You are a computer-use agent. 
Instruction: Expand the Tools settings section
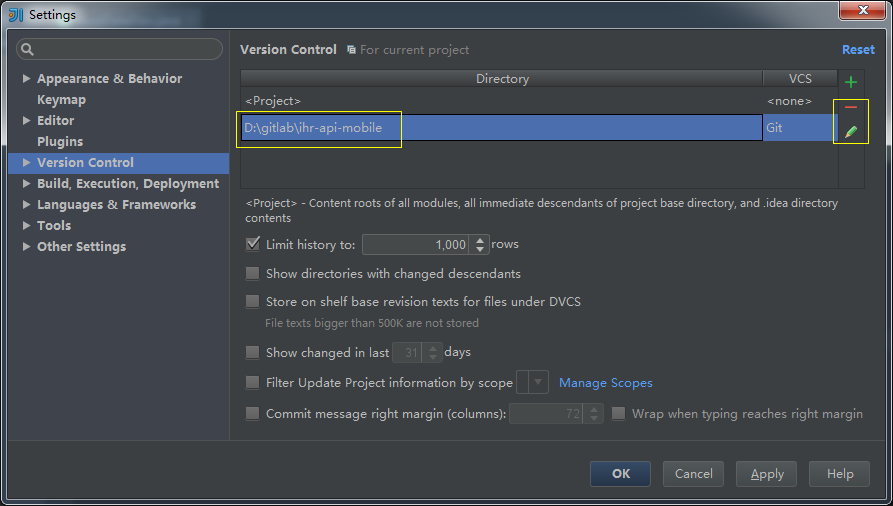pos(26,226)
